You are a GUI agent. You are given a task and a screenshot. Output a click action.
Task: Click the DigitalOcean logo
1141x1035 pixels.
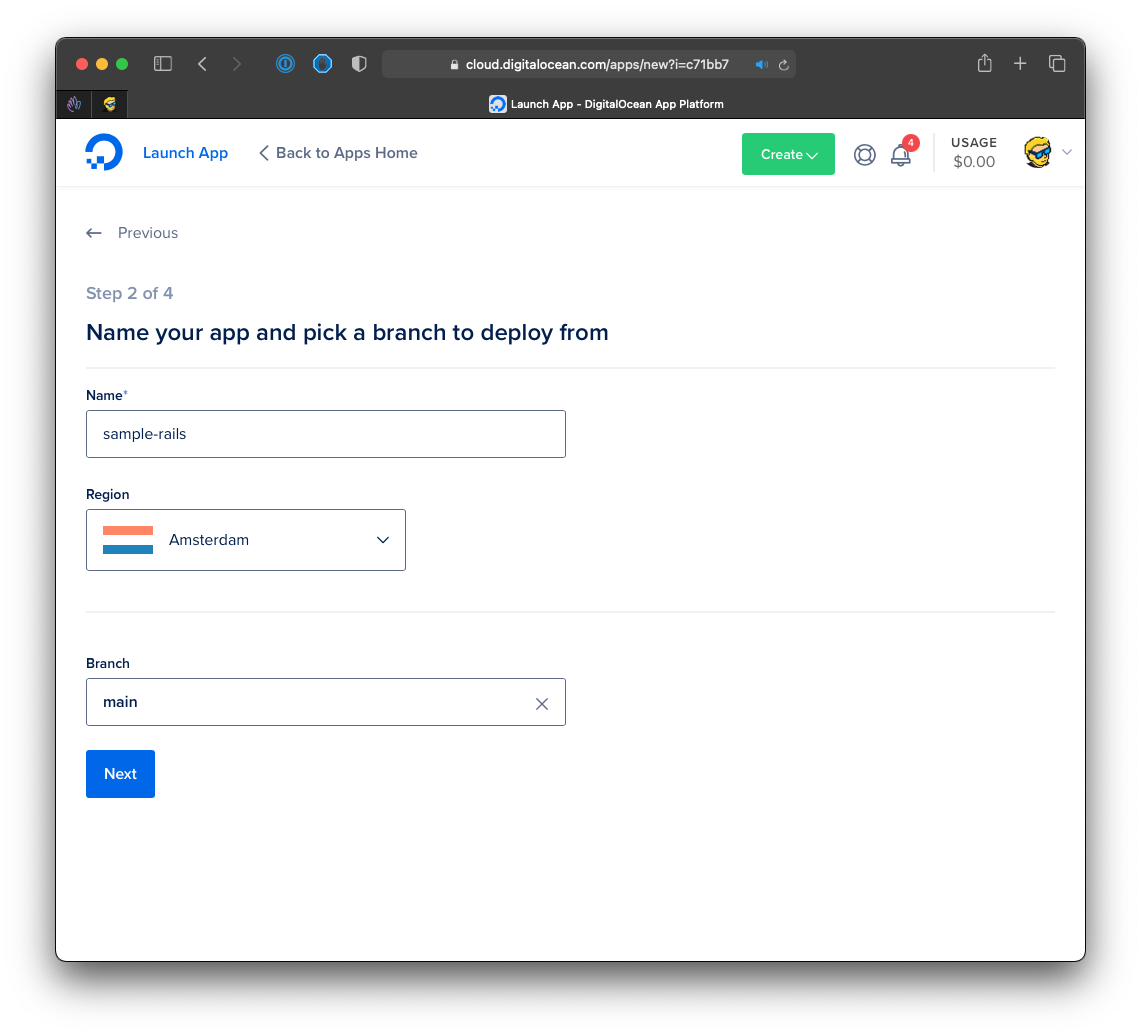click(104, 153)
